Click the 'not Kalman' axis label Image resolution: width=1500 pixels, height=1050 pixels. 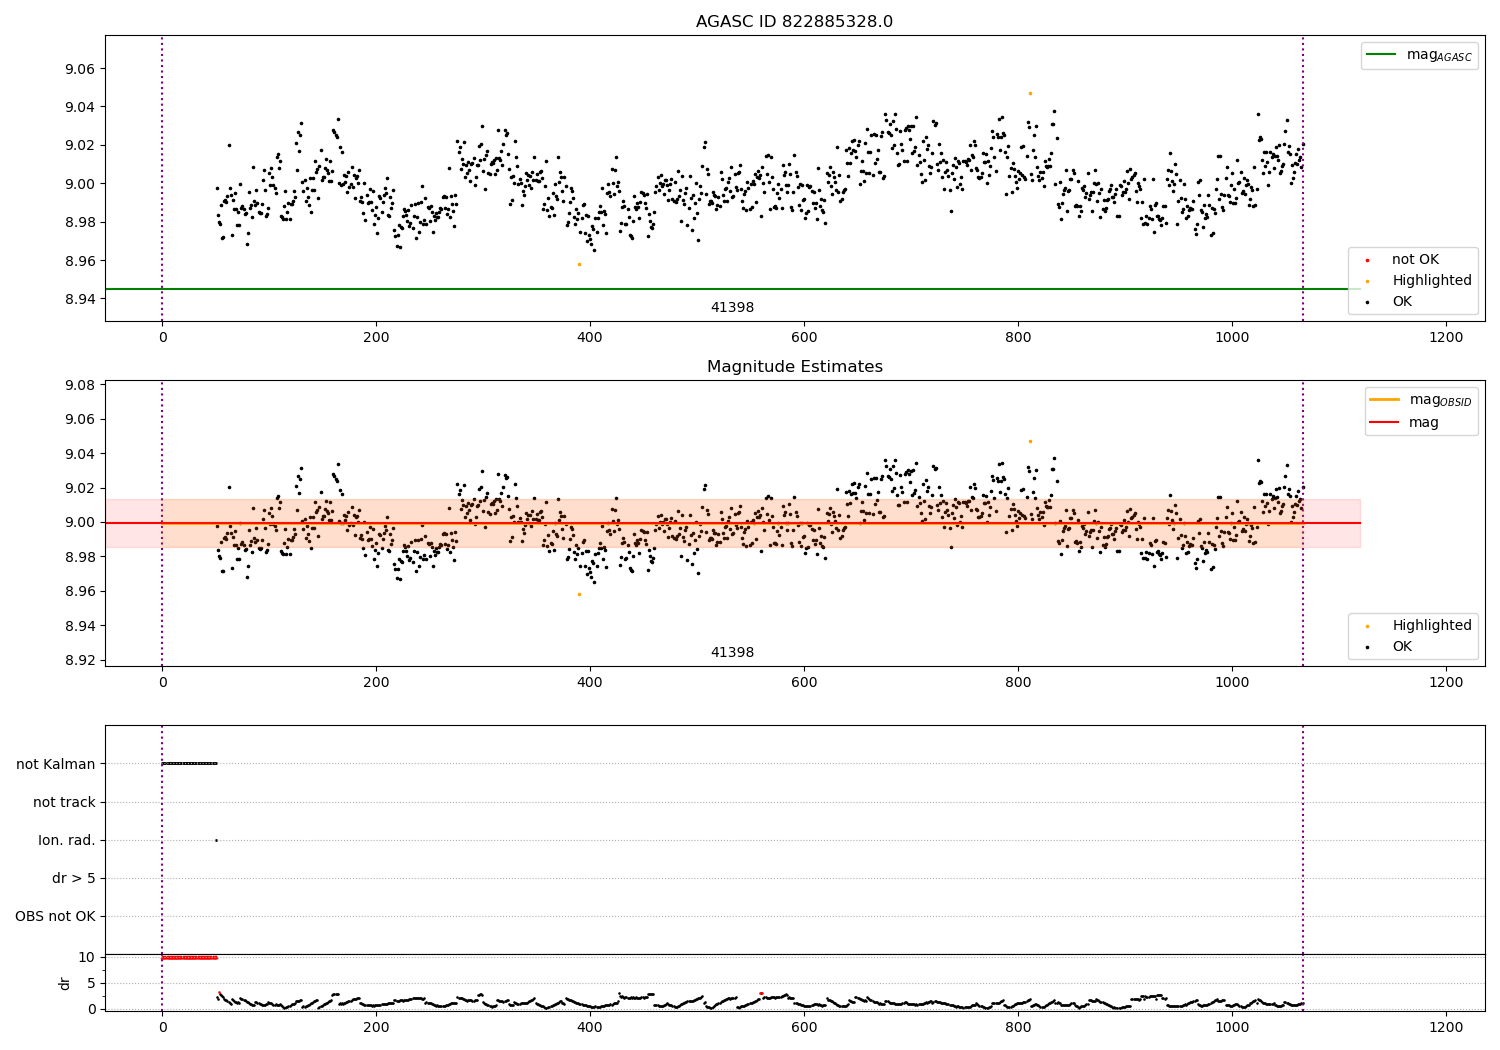(56, 764)
